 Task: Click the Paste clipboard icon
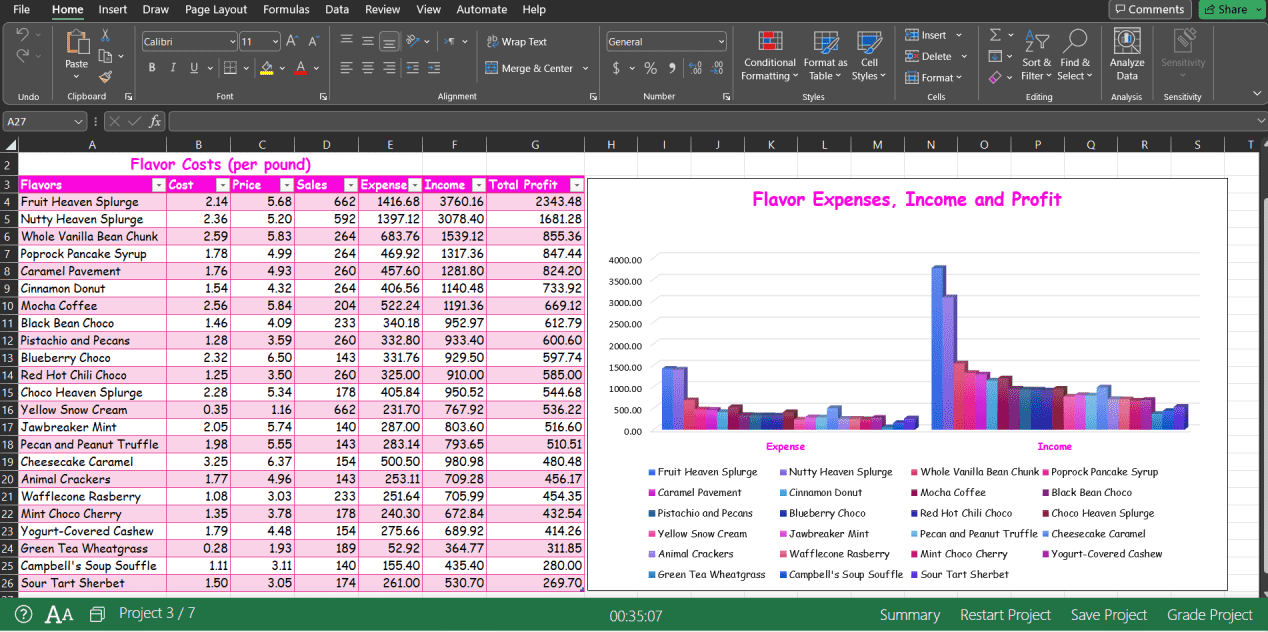(77, 42)
